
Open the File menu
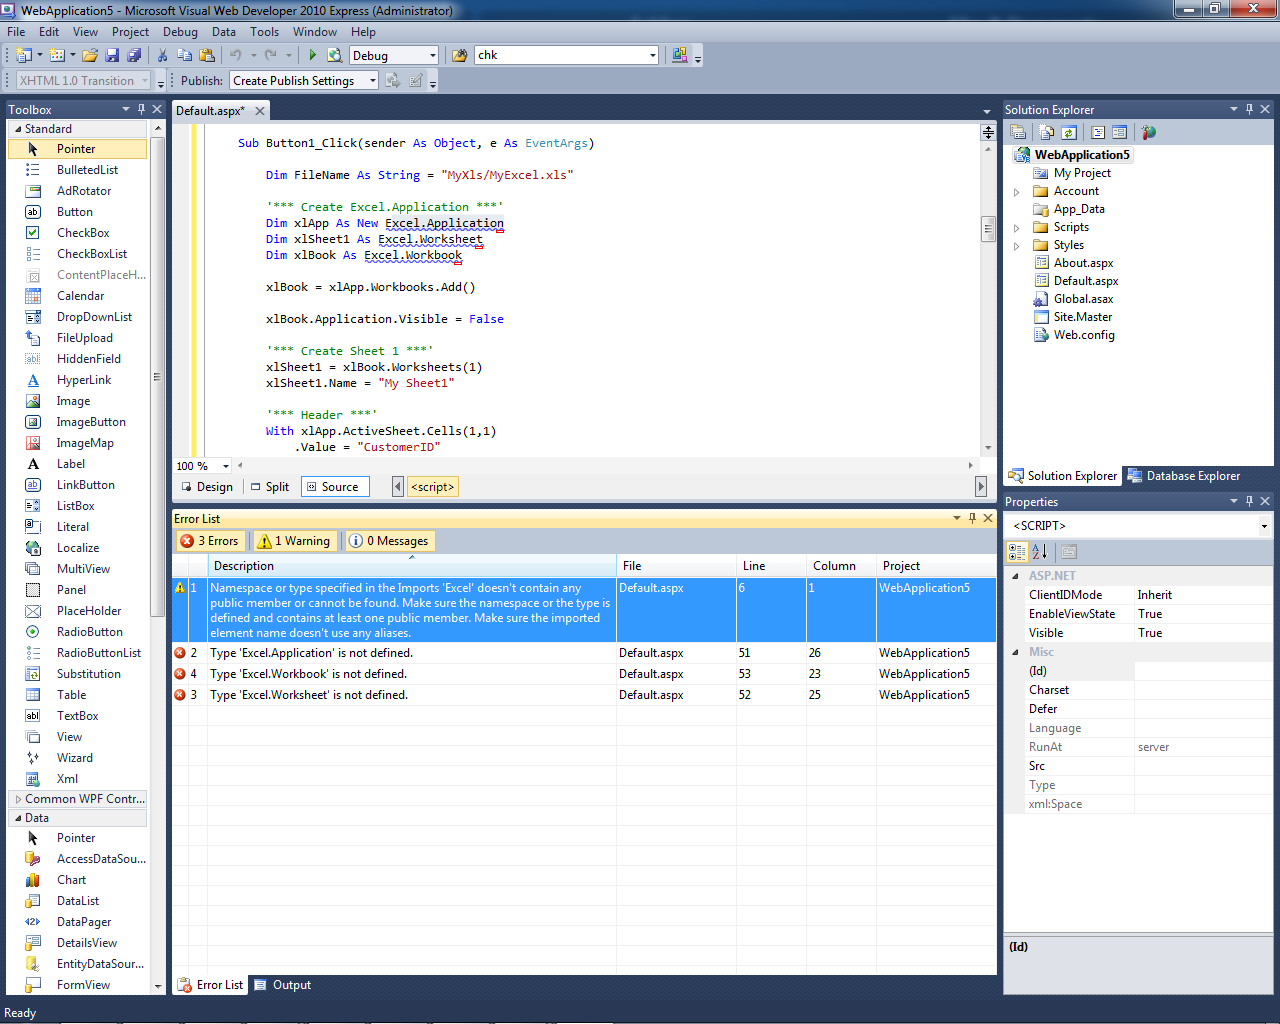[16, 32]
